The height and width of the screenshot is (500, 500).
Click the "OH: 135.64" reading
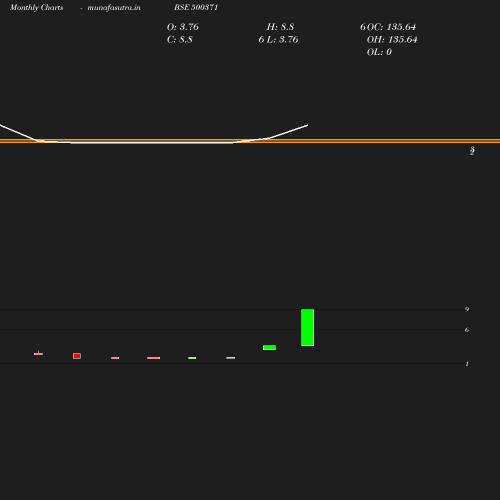tap(392, 39)
